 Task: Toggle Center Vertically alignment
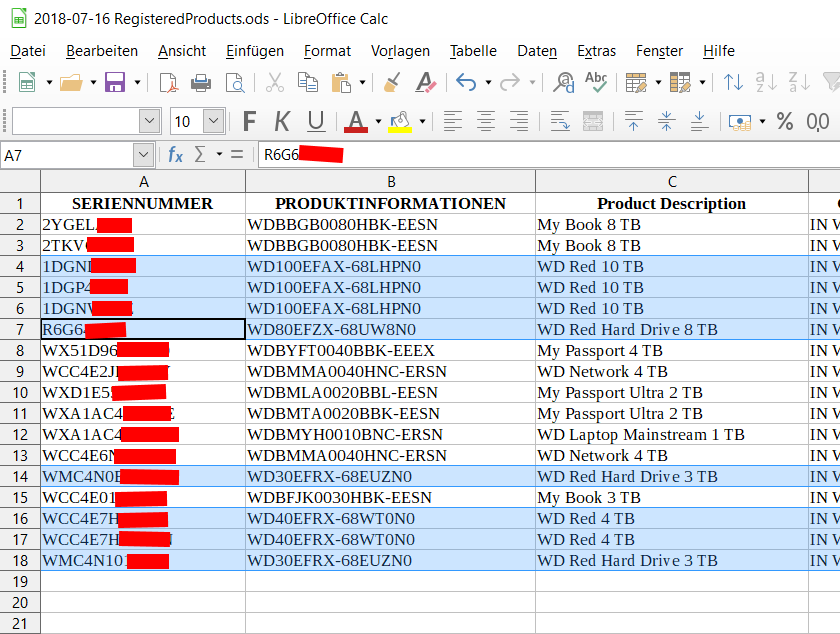point(666,122)
